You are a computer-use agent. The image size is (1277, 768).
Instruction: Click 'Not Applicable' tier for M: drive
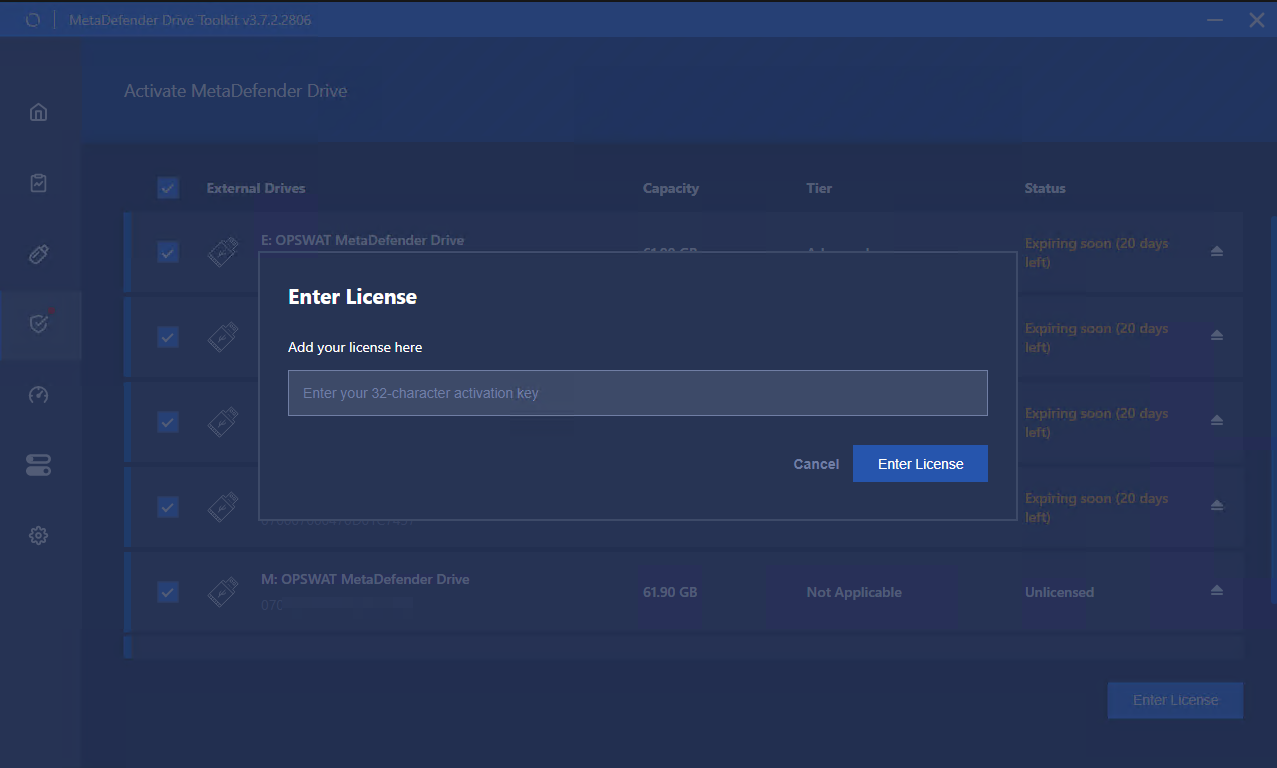point(854,592)
